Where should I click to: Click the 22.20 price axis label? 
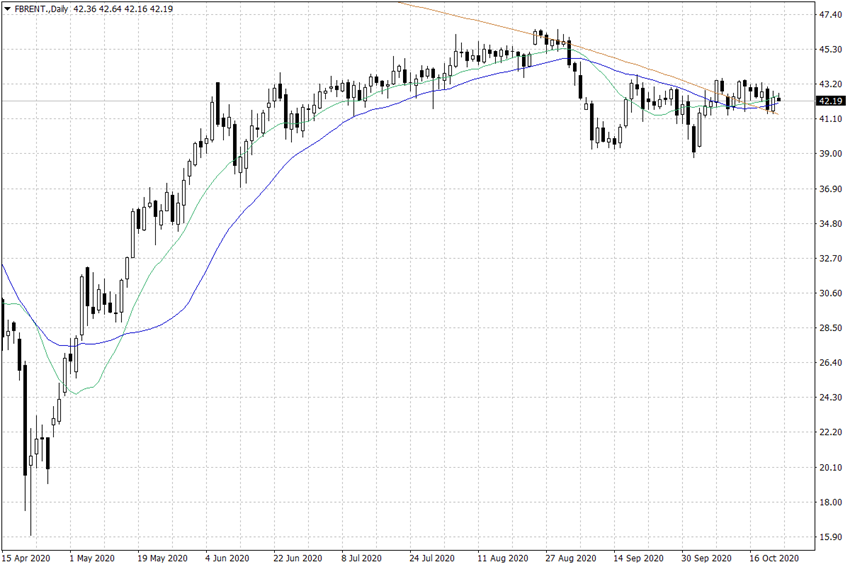click(x=831, y=432)
